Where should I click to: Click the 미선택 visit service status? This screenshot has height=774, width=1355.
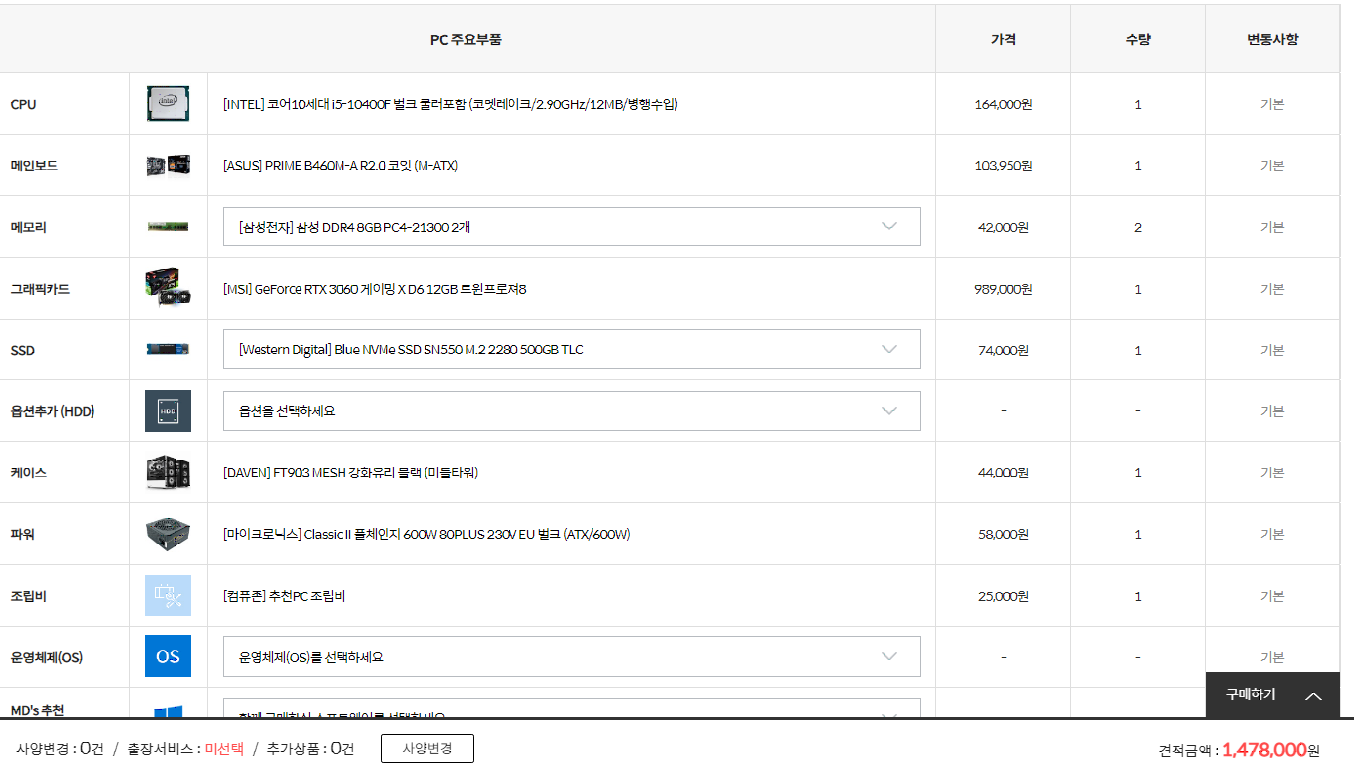224,749
